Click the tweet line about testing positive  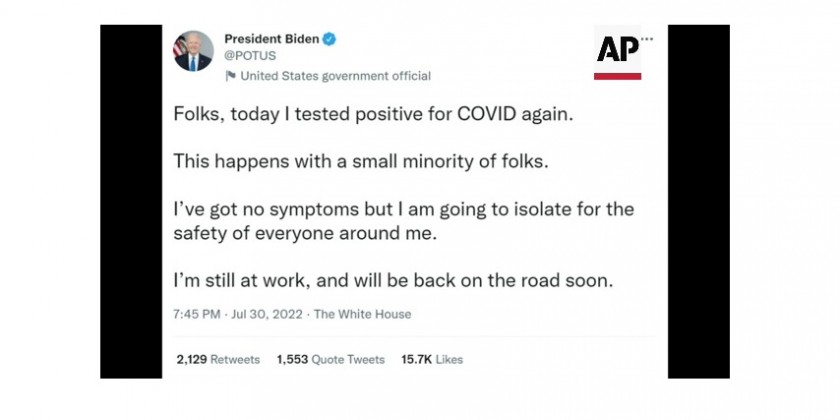[375, 115]
